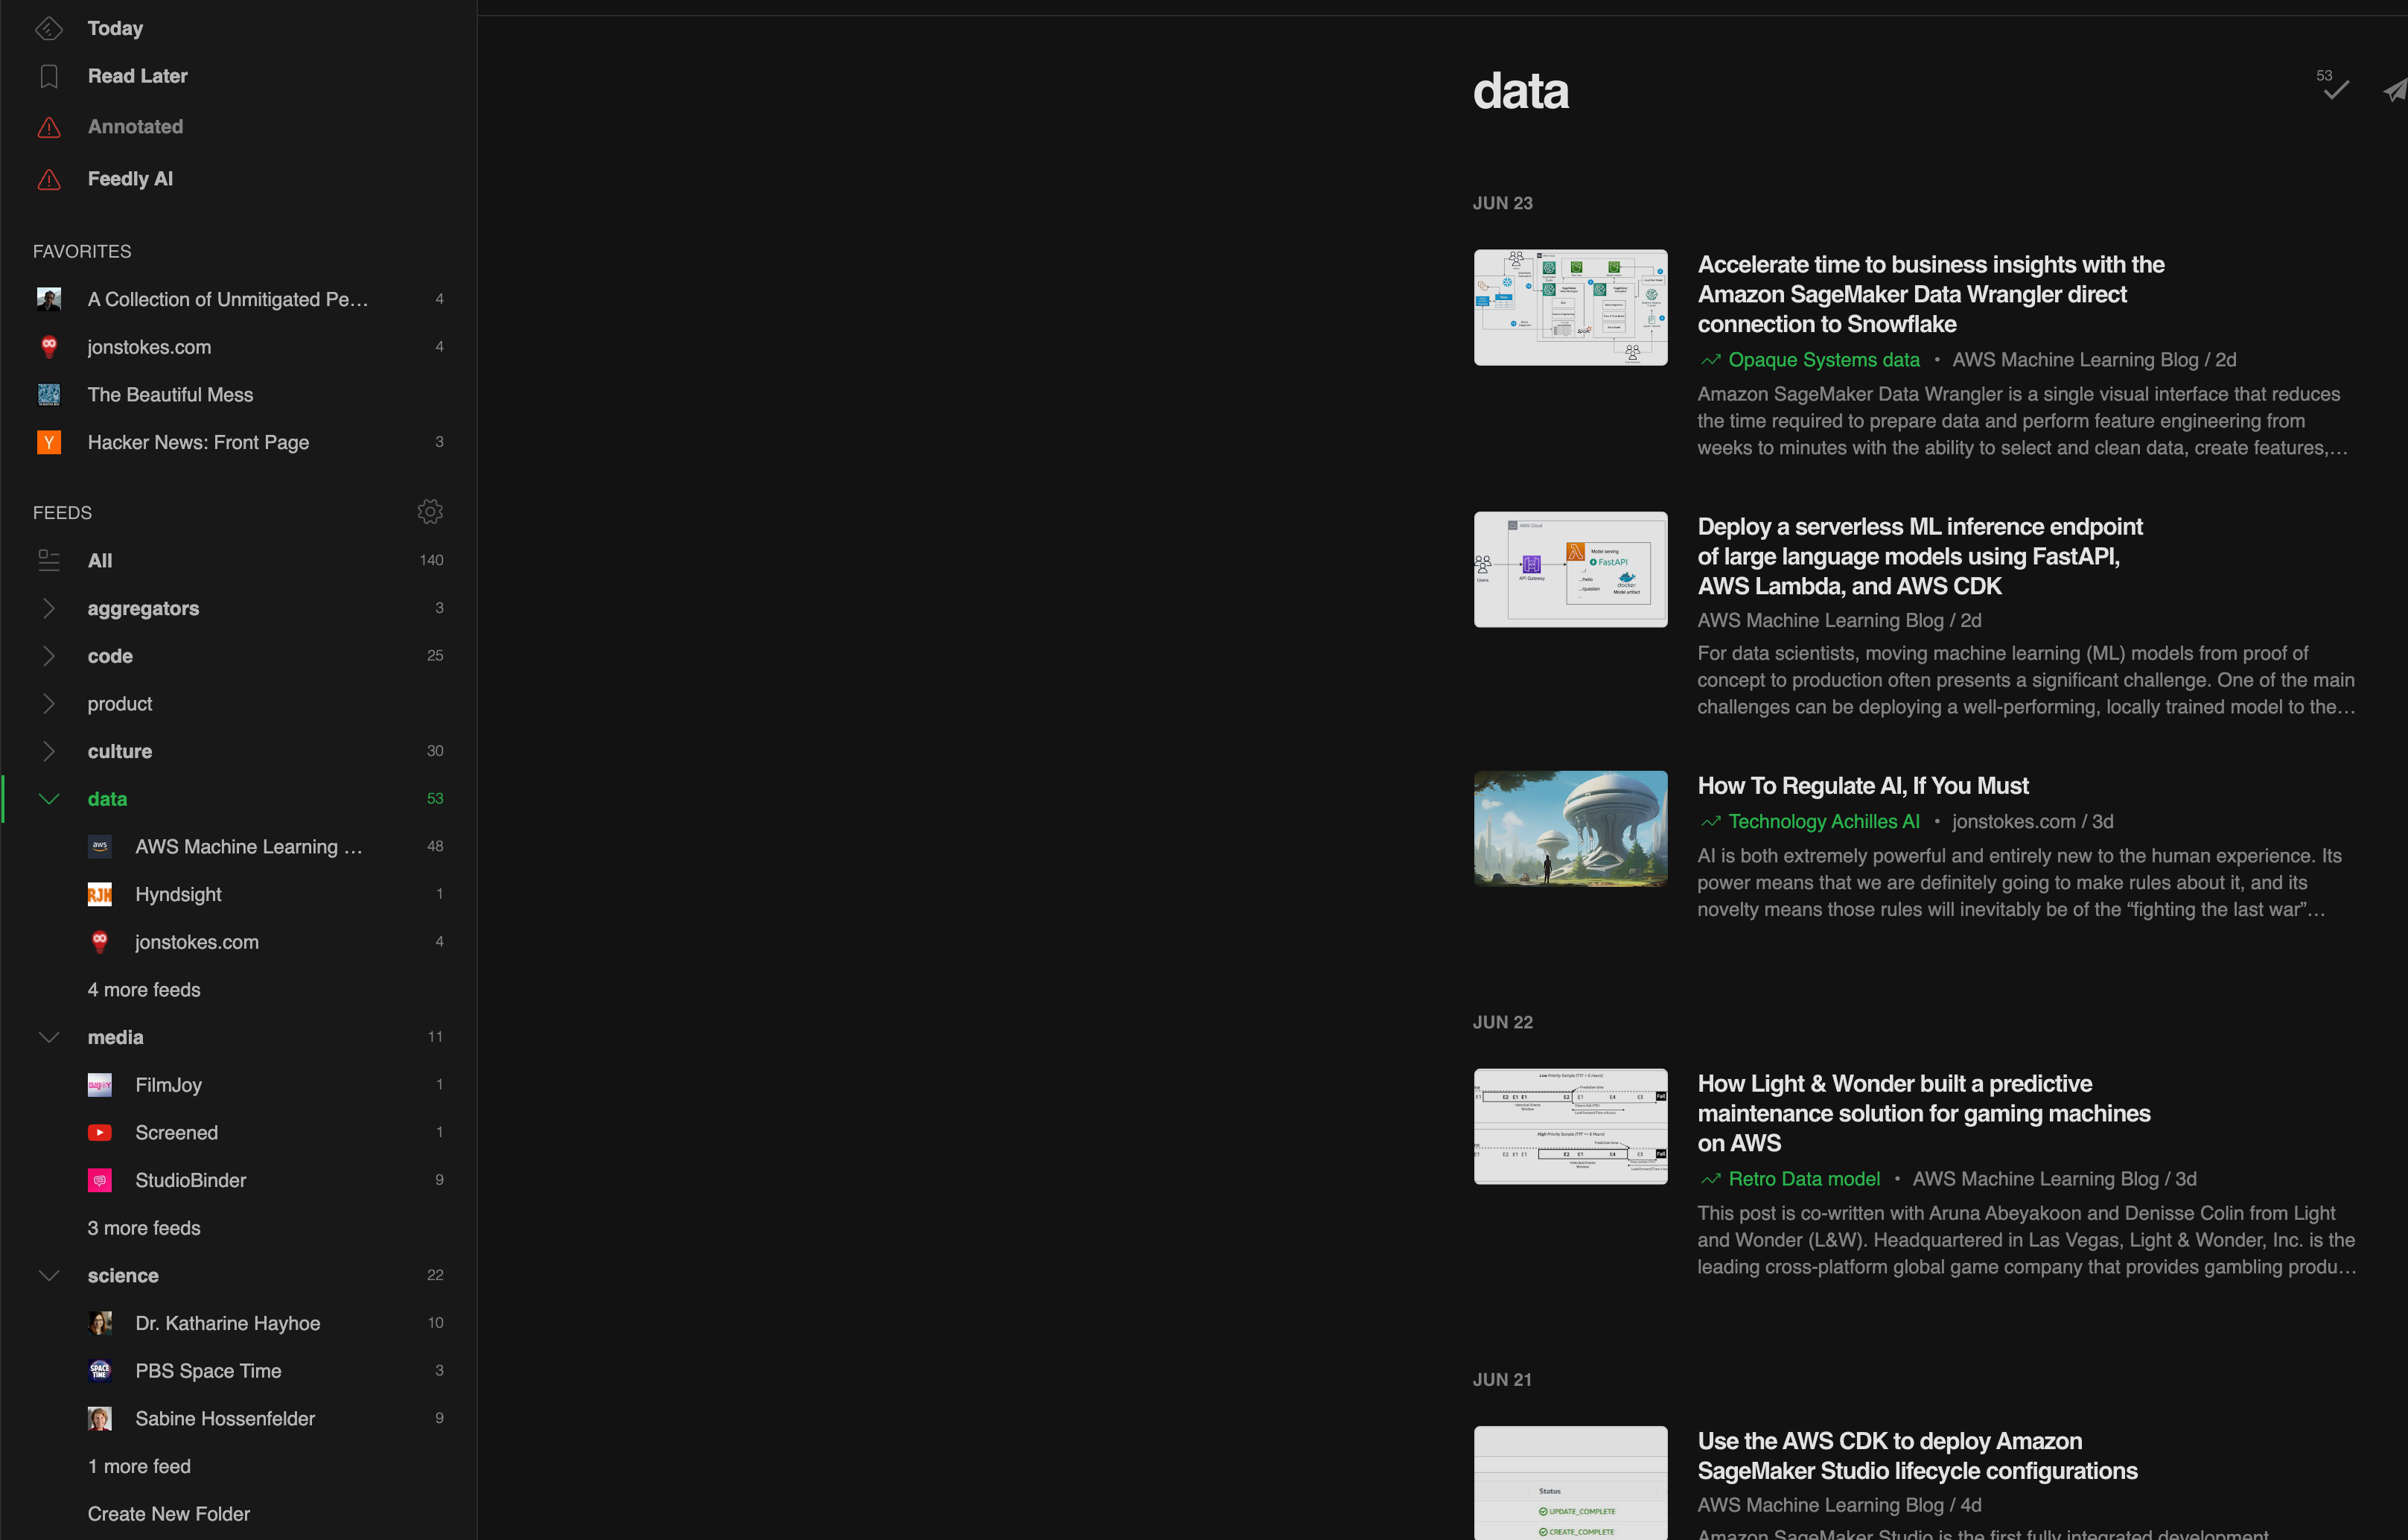Expand the product folder chevron

(x=49, y=703)
